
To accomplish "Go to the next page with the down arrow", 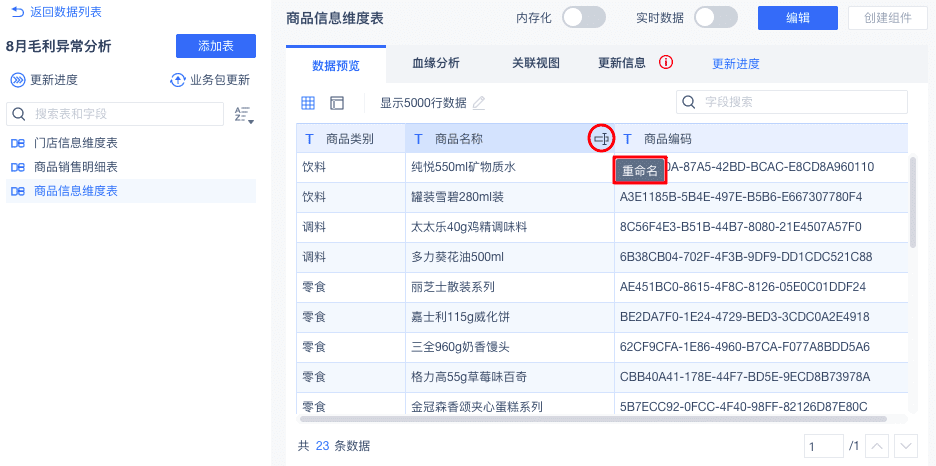I will (x=906, y=446).
